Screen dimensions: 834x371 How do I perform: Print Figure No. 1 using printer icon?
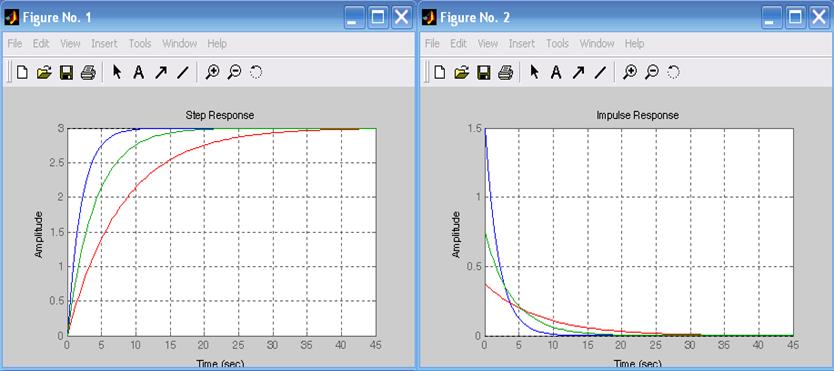click(88, 72)
